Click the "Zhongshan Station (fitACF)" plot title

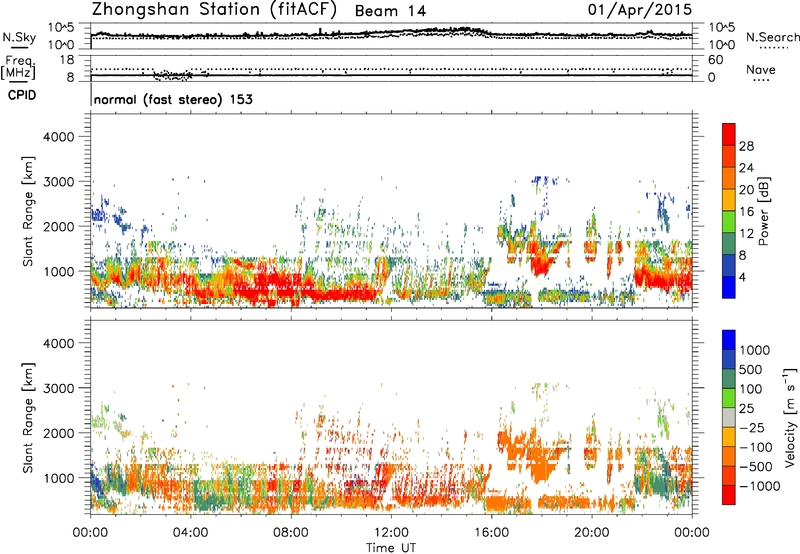[214, 10]
